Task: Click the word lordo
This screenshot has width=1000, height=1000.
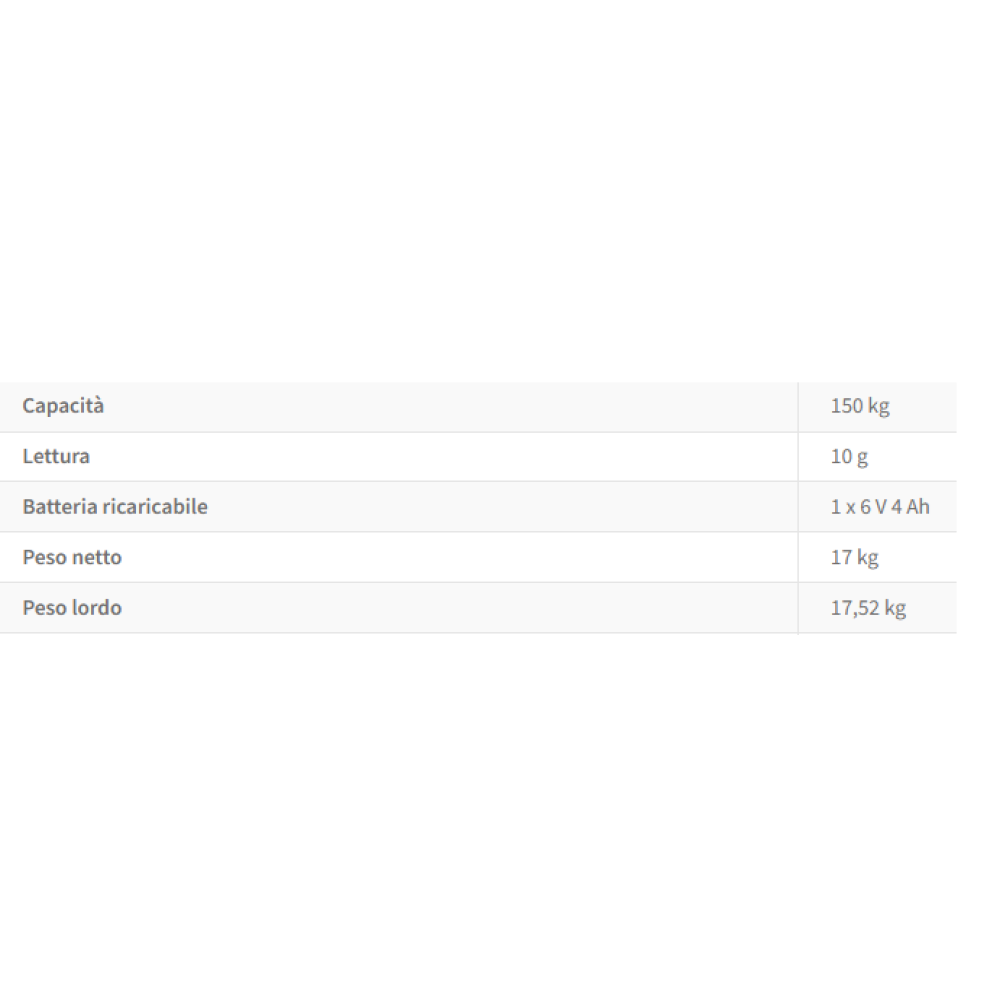Action: (96, 607)
